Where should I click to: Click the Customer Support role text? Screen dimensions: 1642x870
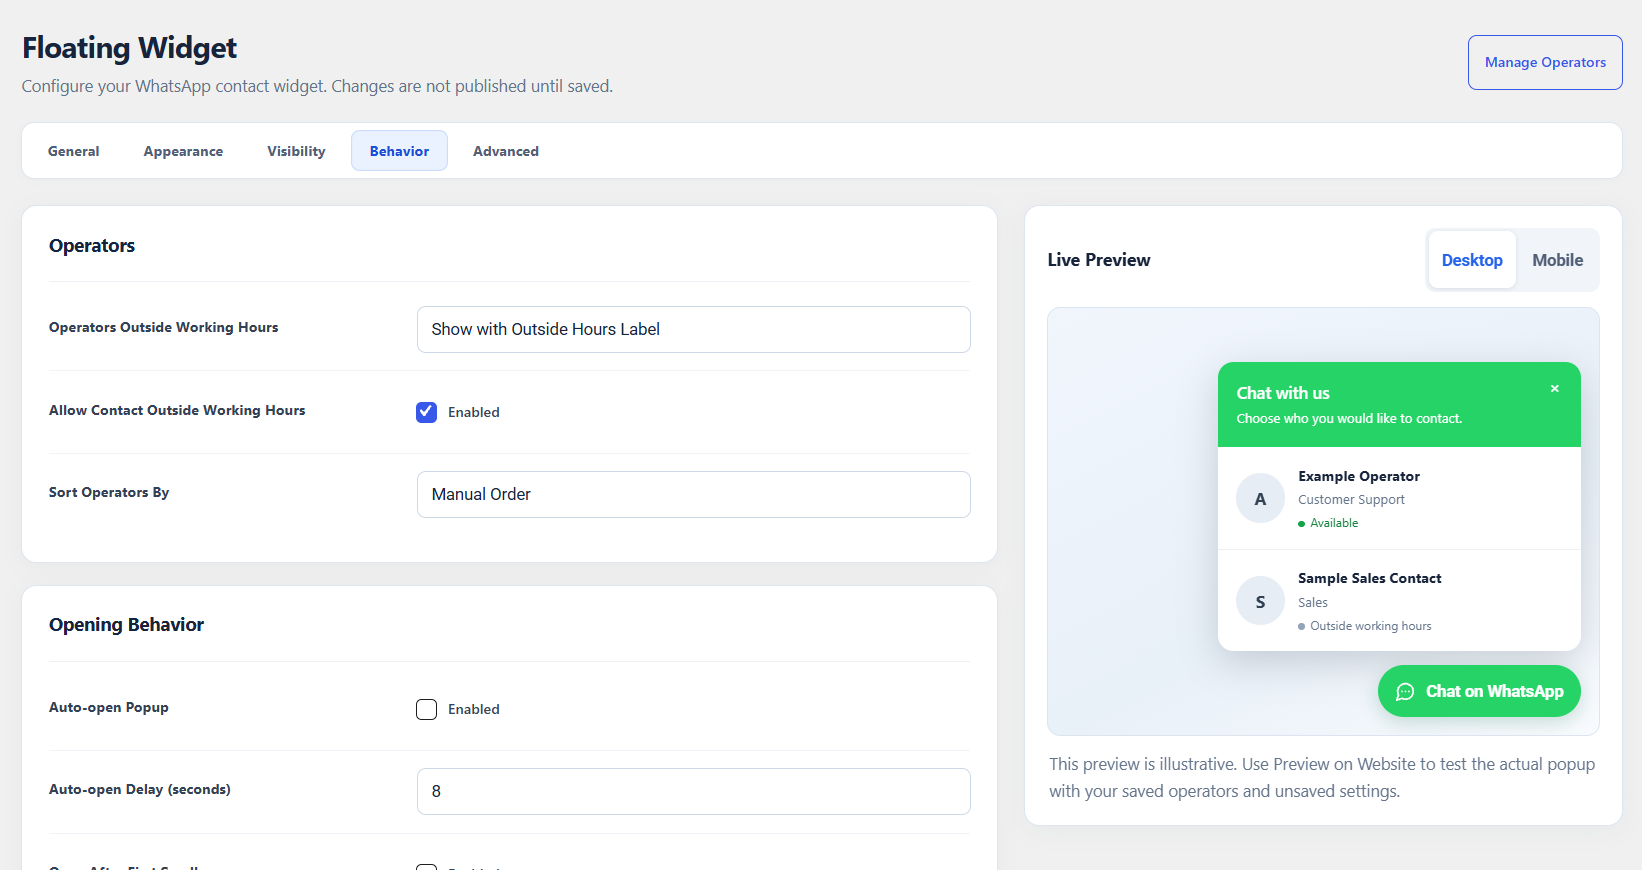point(1351,500)
